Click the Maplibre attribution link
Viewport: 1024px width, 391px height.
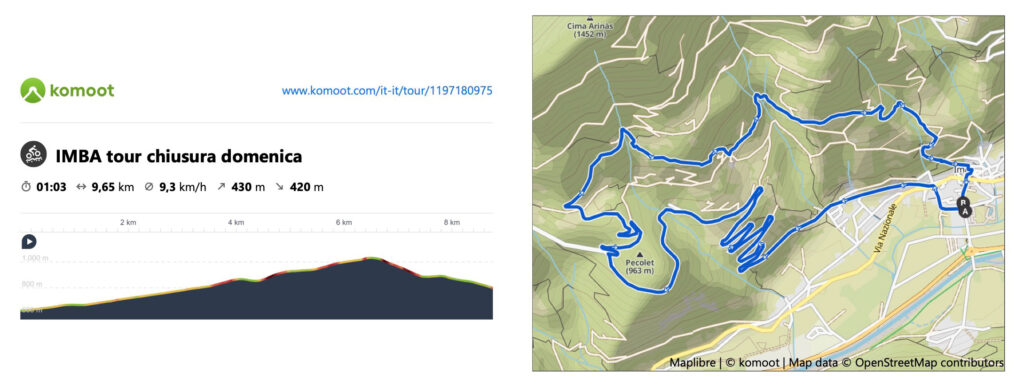pyautogui.click(x=691, y=362)
